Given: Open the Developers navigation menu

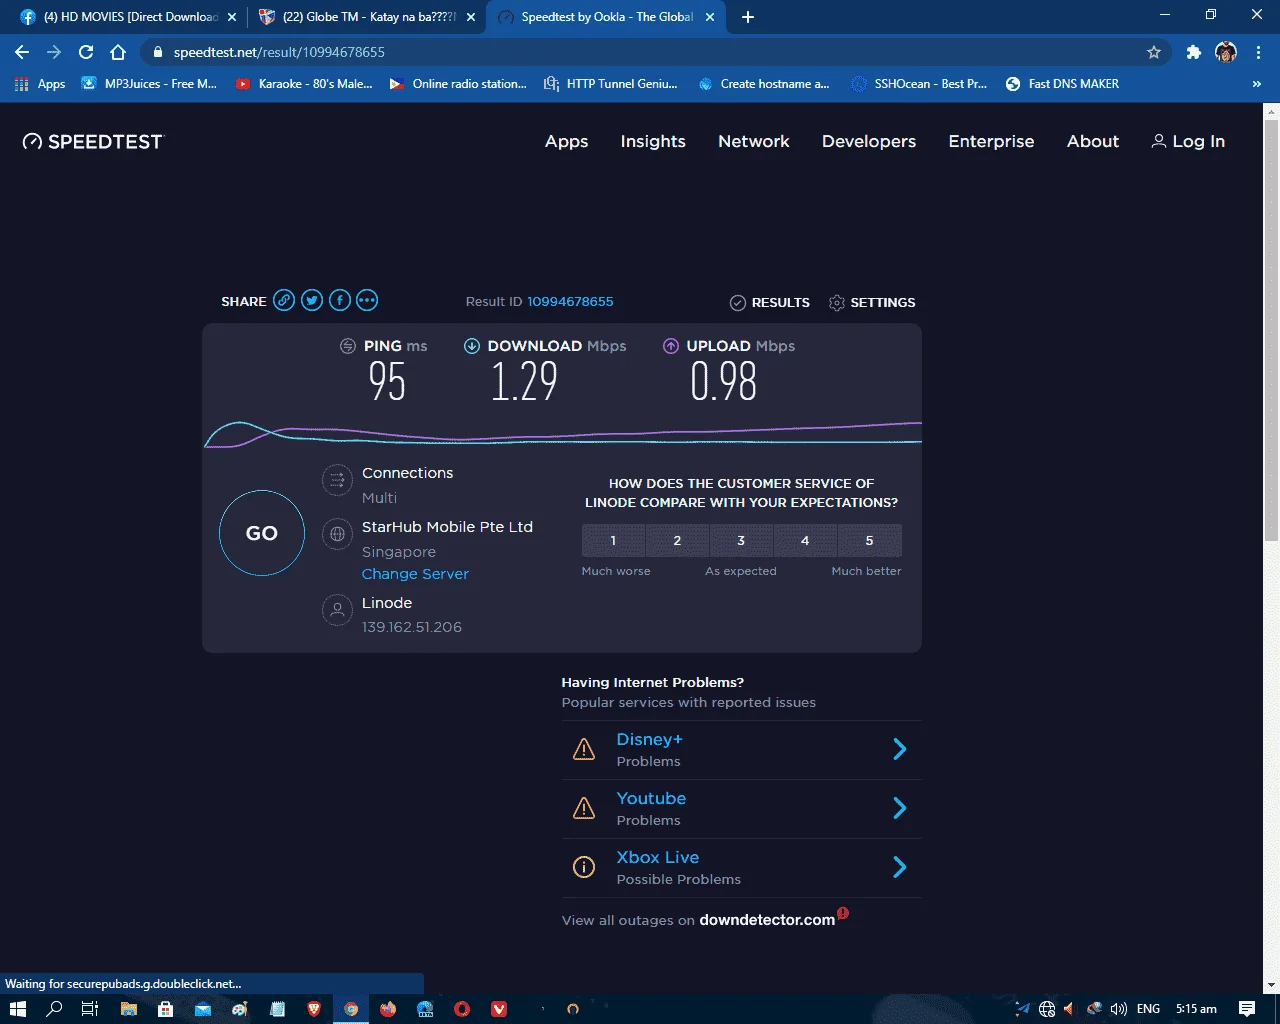Looking at the screenshot, I should (x=869, y=141).
